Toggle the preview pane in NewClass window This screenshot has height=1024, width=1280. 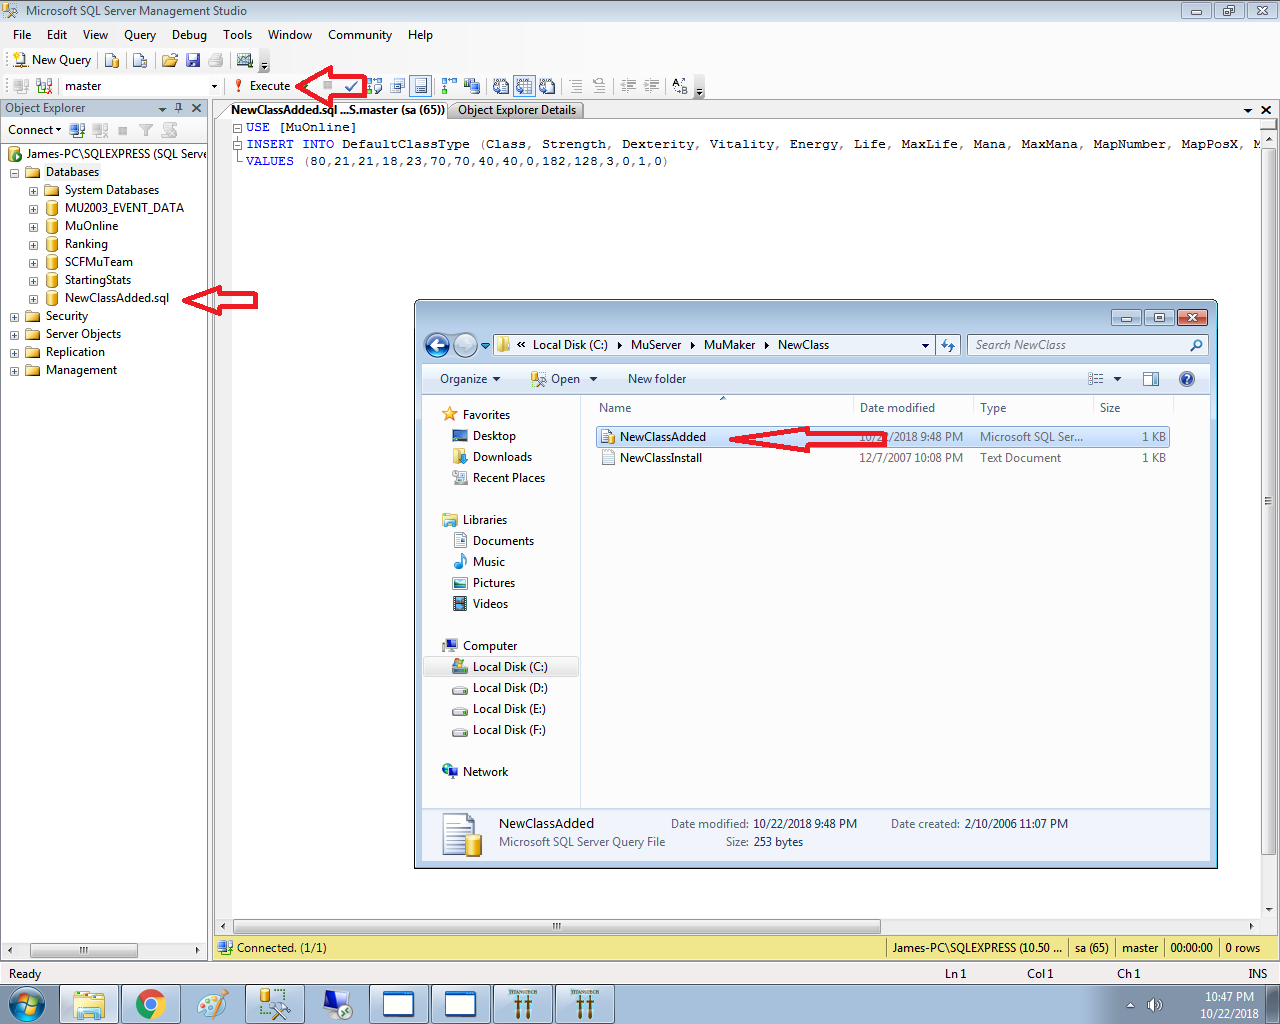1151,379
